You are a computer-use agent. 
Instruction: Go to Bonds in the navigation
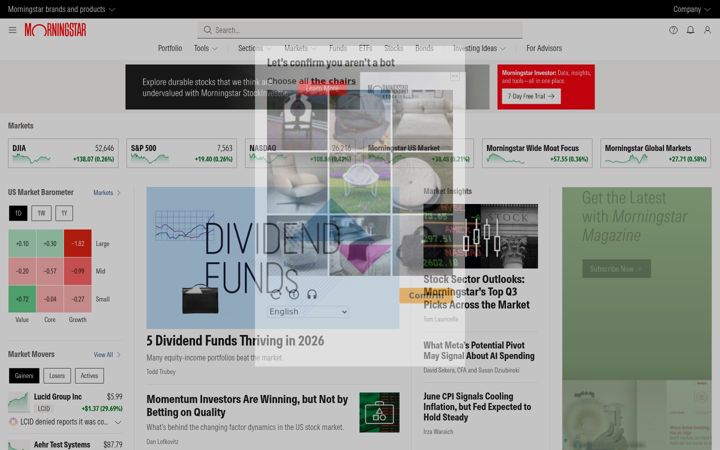pos(424,48)
